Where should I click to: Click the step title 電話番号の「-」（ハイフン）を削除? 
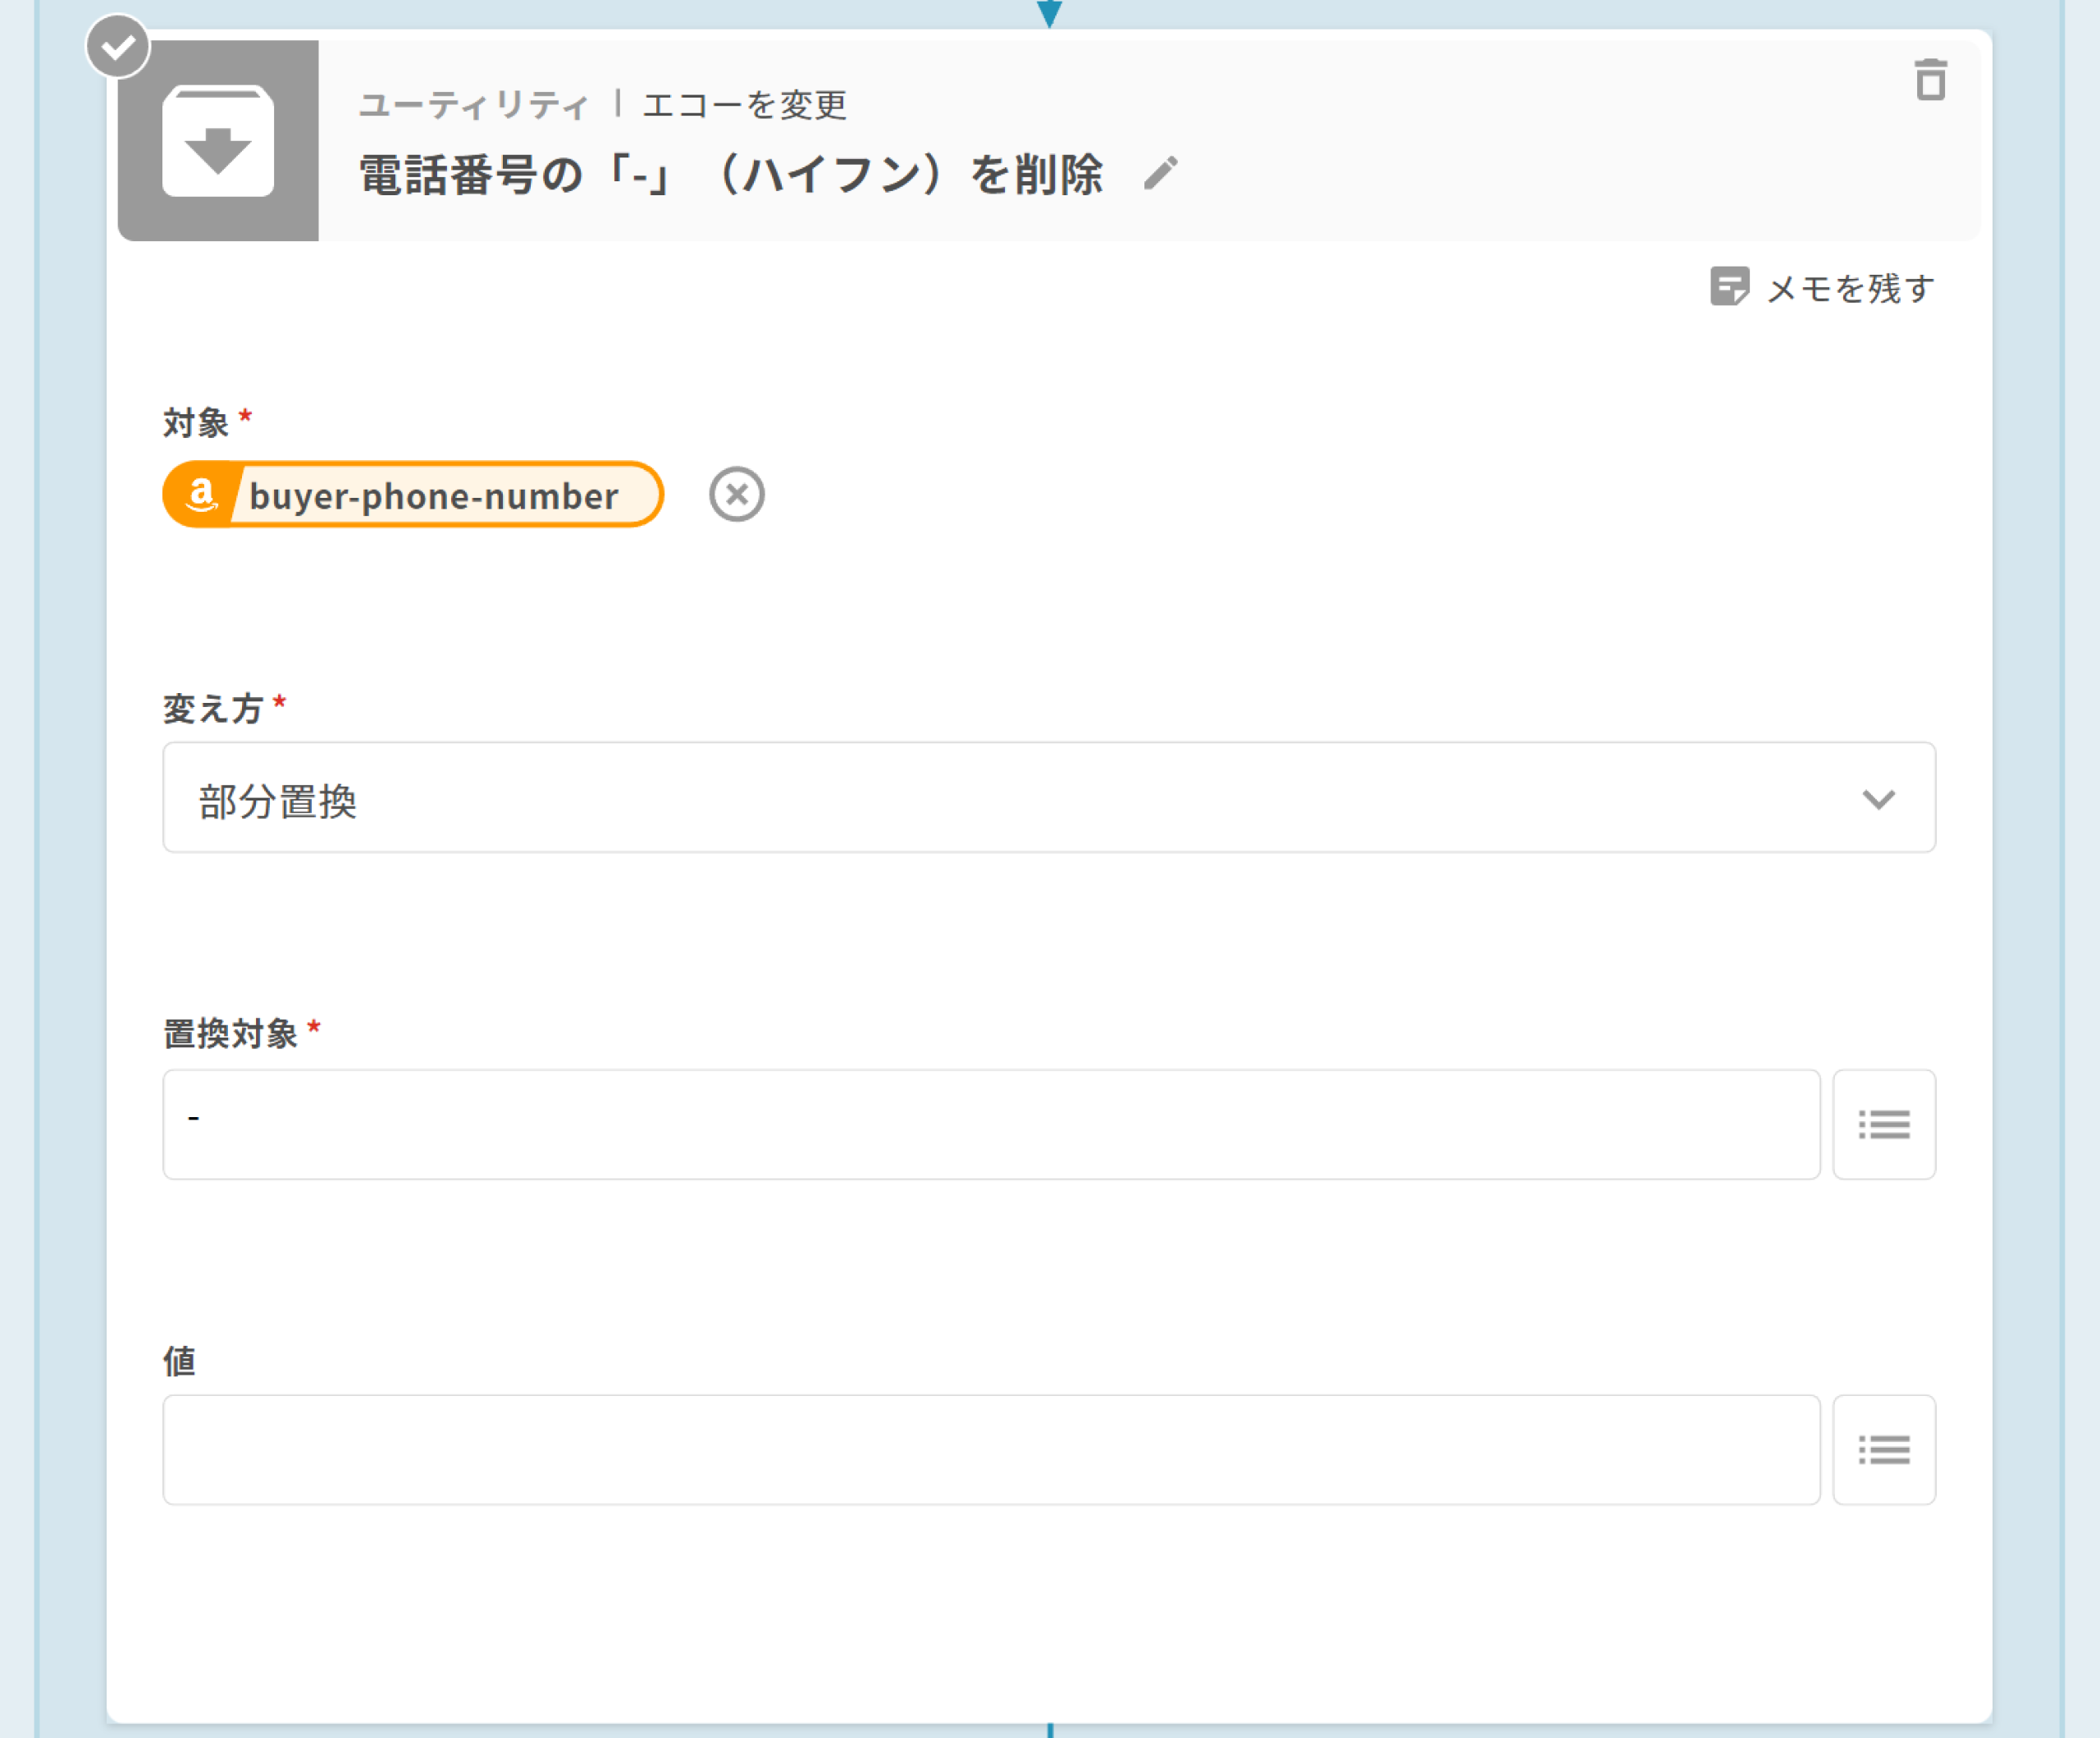click(x=730, y=175)
